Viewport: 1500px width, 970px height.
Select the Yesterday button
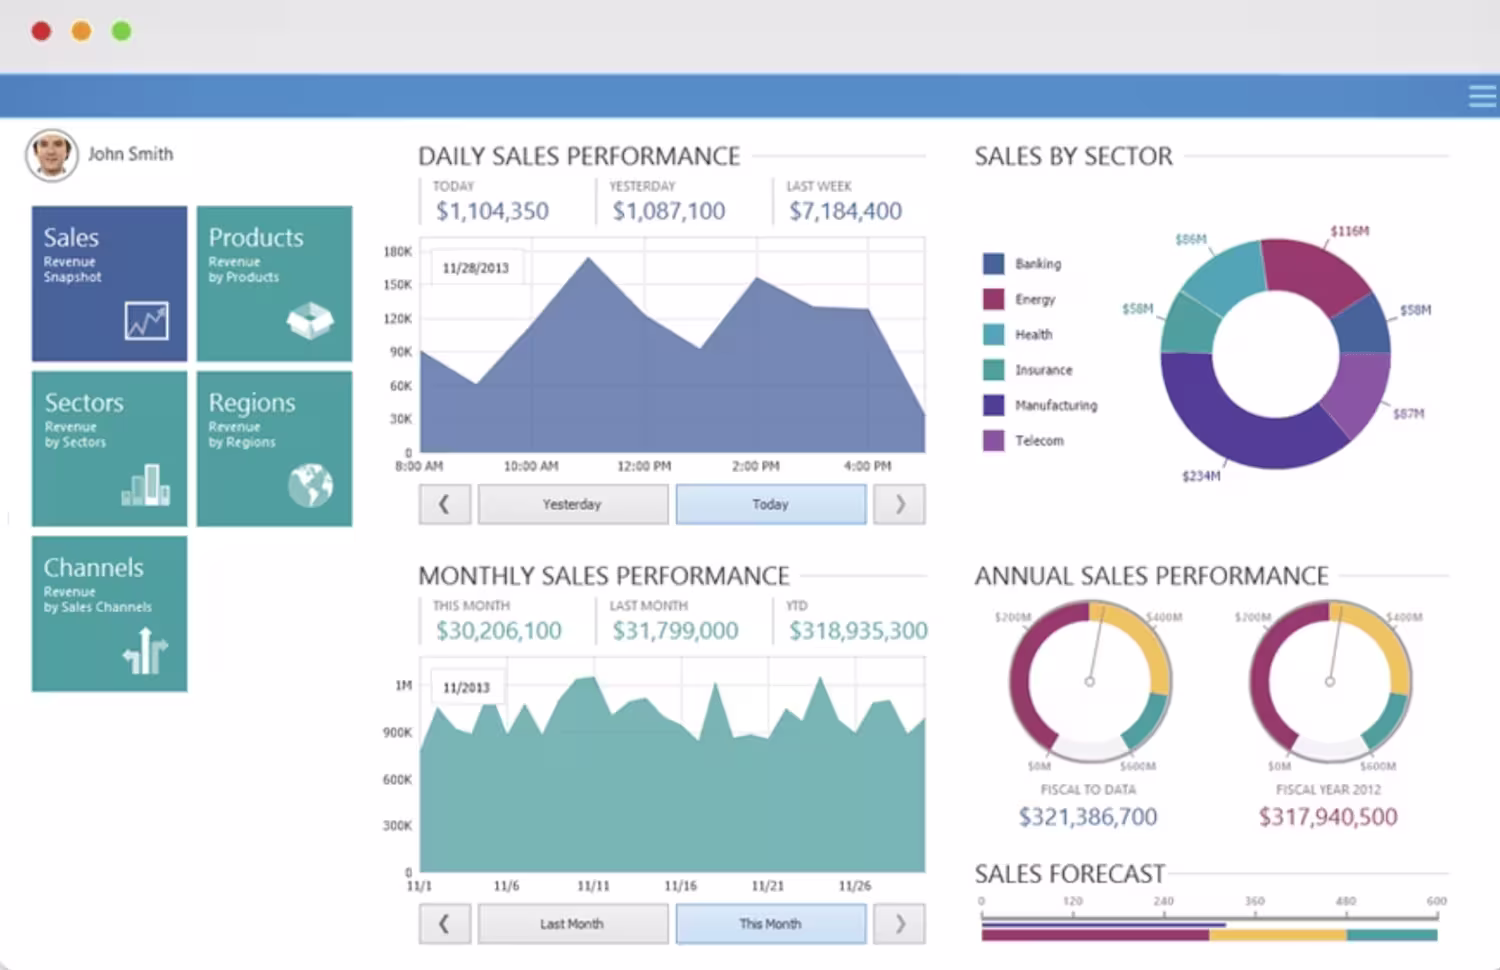pyautogui.click(x=573, y=504)
